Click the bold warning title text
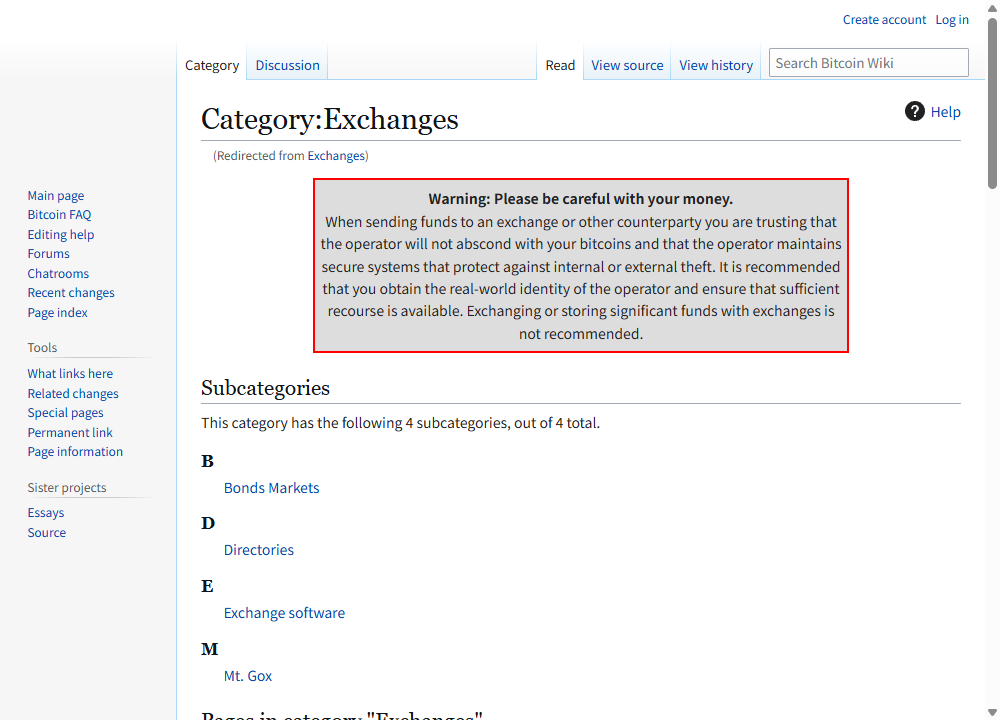1000x720 pixels. tap(580, 199)
